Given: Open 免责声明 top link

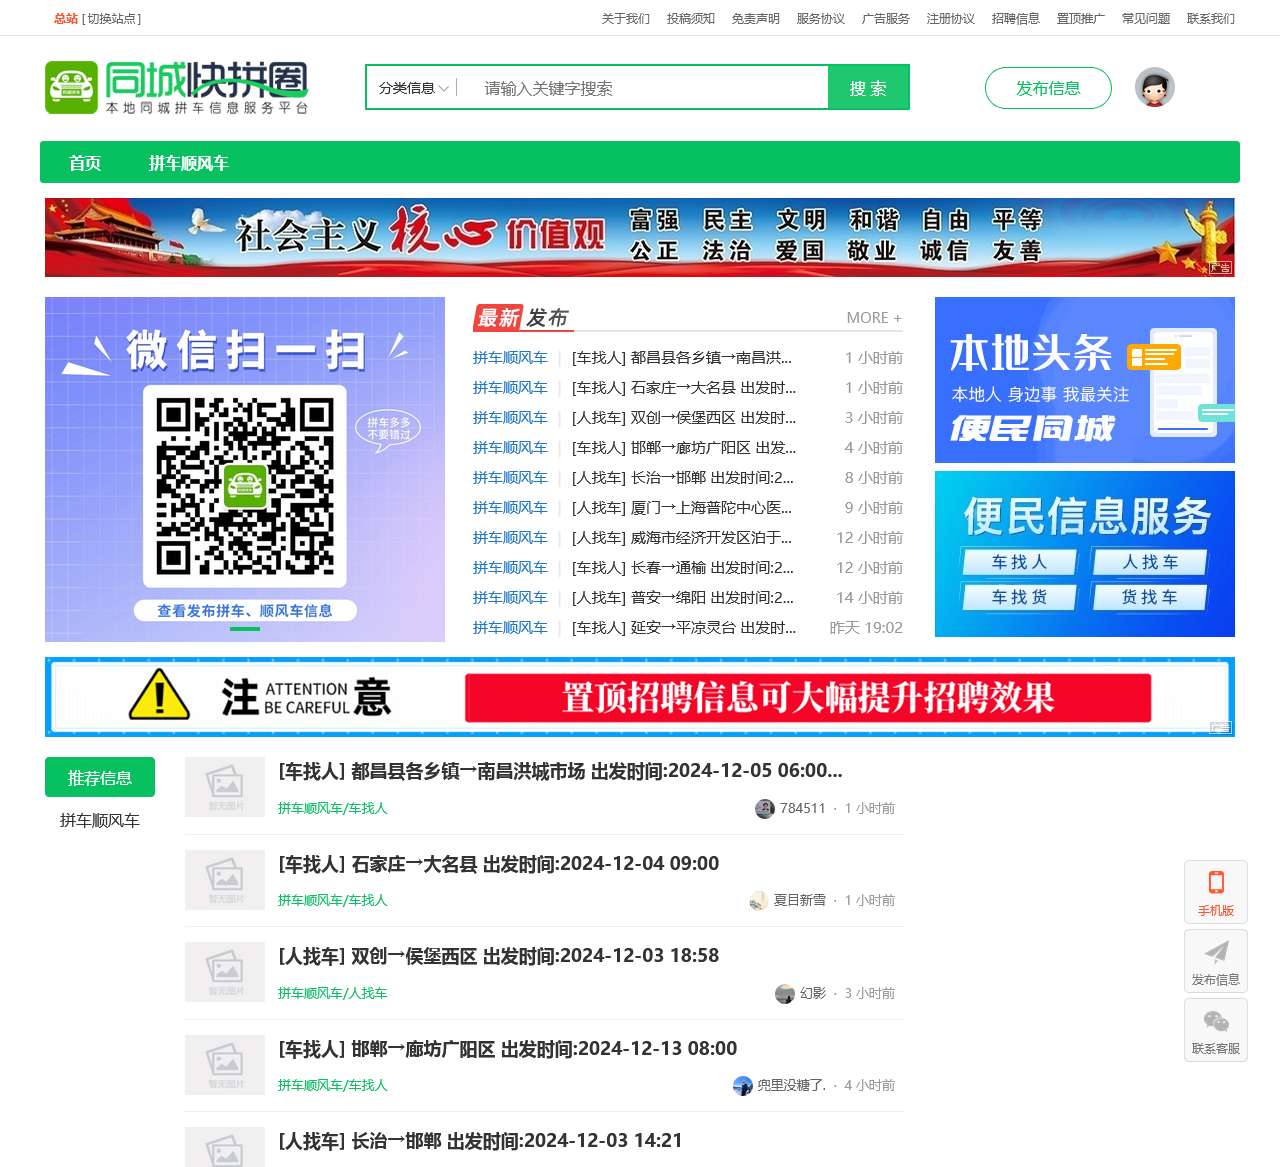Looking at the screenshot, I should point(756,19).
